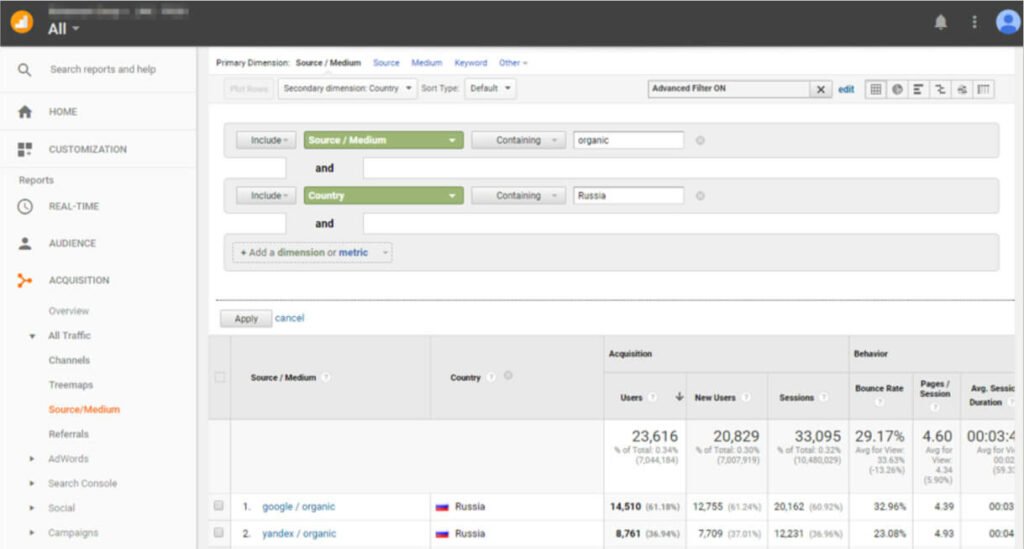Viewport: 1024px width, 549px height.
Task: Expand the Social section
Action: pos(31,508)
